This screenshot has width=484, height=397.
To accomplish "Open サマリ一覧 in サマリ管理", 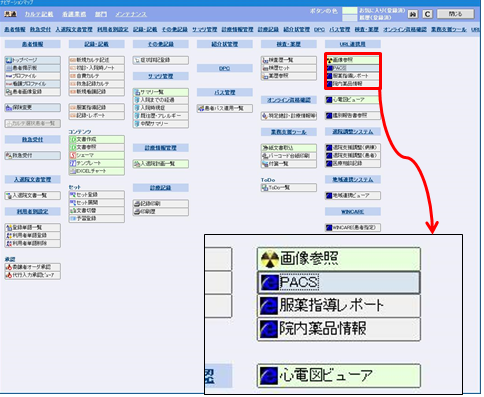I will [x=161, y=92].
